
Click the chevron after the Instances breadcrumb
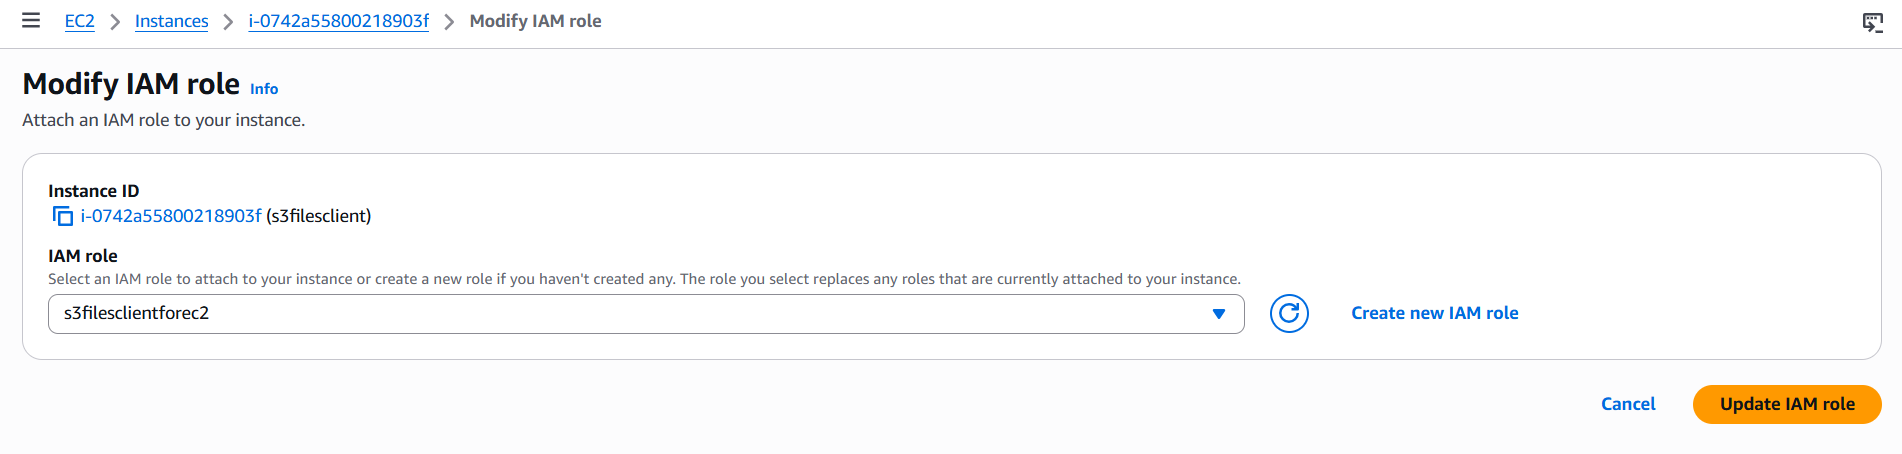coord(228,22)
